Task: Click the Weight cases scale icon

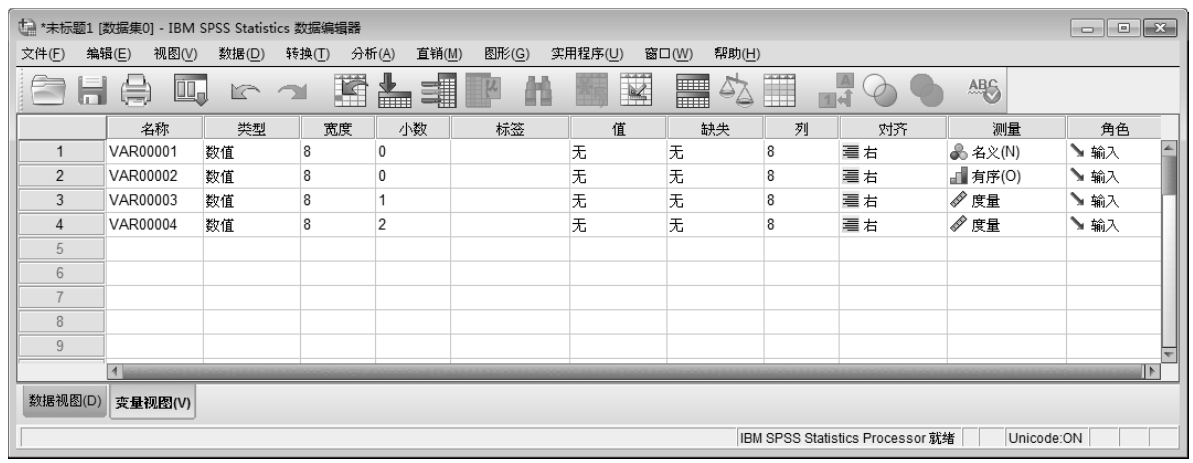Action: [x=736, y=91]
